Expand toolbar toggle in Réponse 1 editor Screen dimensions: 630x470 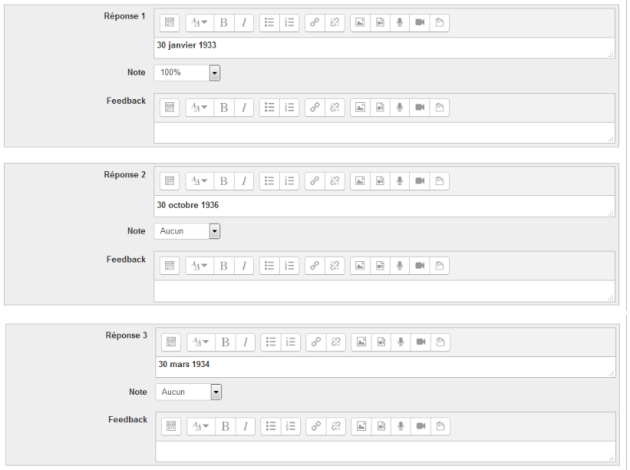pyautogui.click(x=169, y=22)
